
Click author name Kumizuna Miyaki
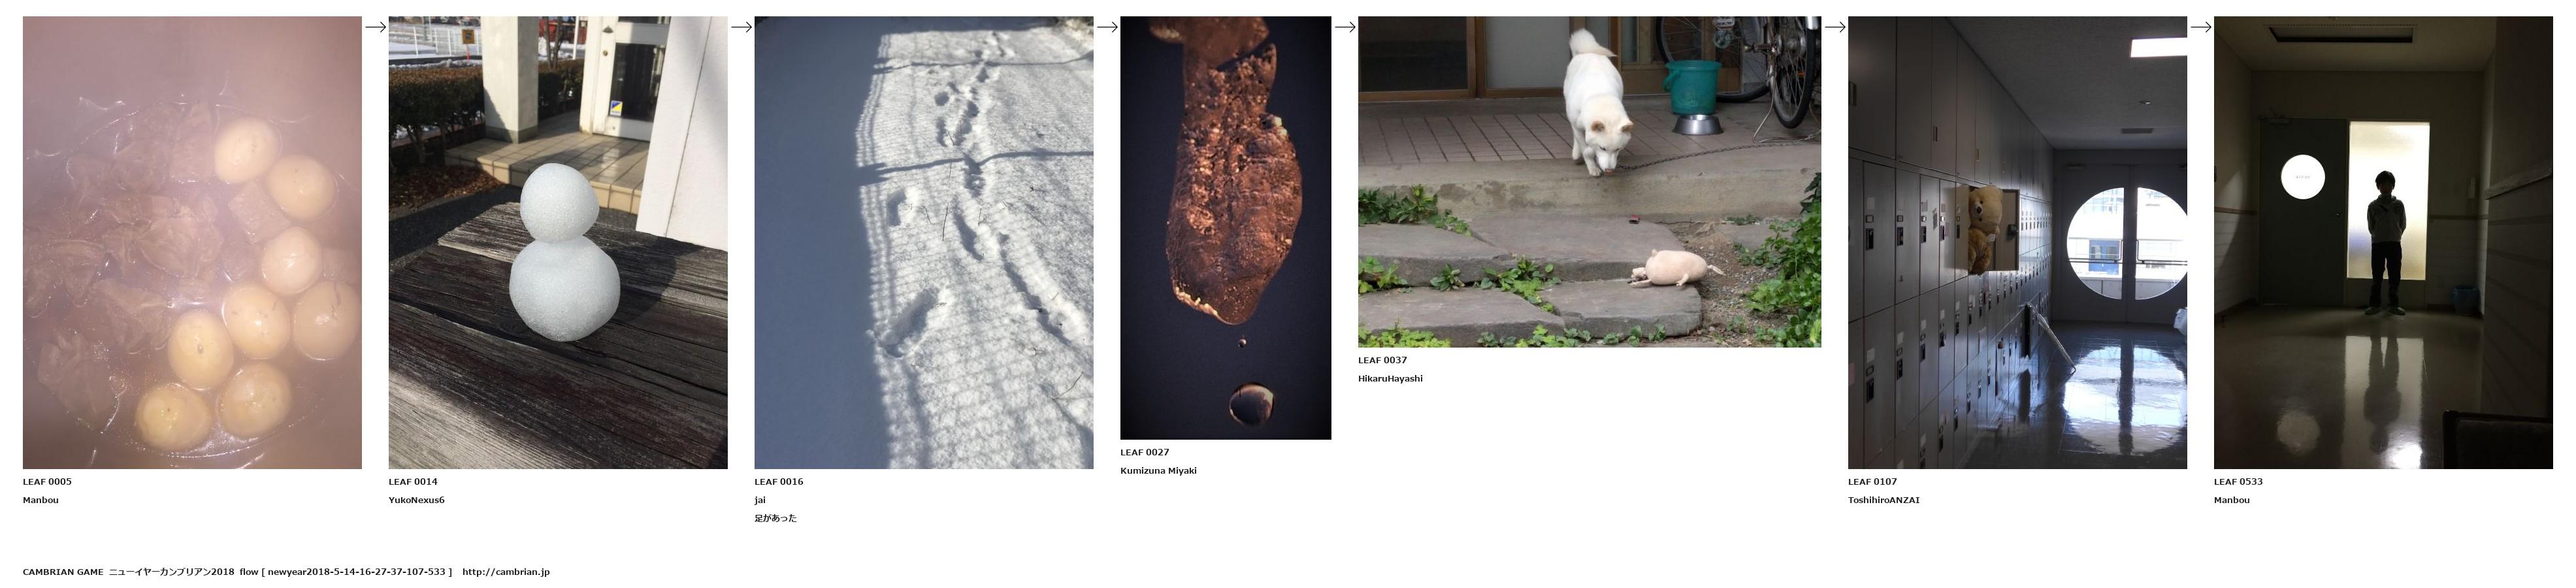1158,471
